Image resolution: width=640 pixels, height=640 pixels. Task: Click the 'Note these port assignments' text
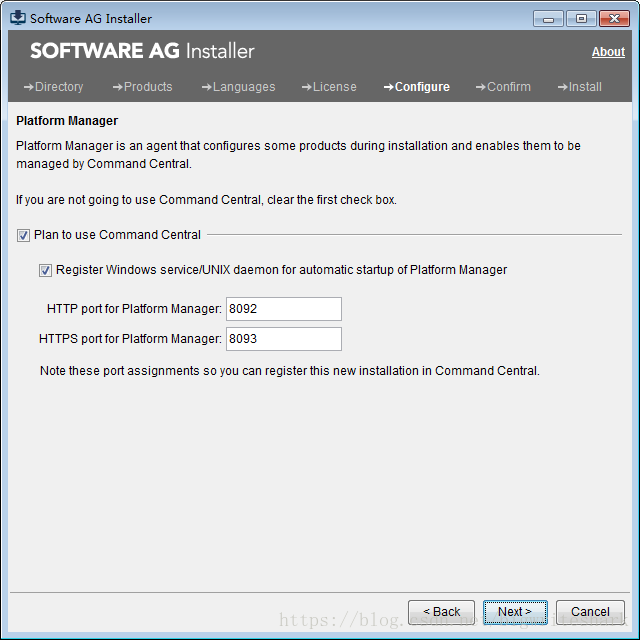pyautogui.click(x=289, y=371)
